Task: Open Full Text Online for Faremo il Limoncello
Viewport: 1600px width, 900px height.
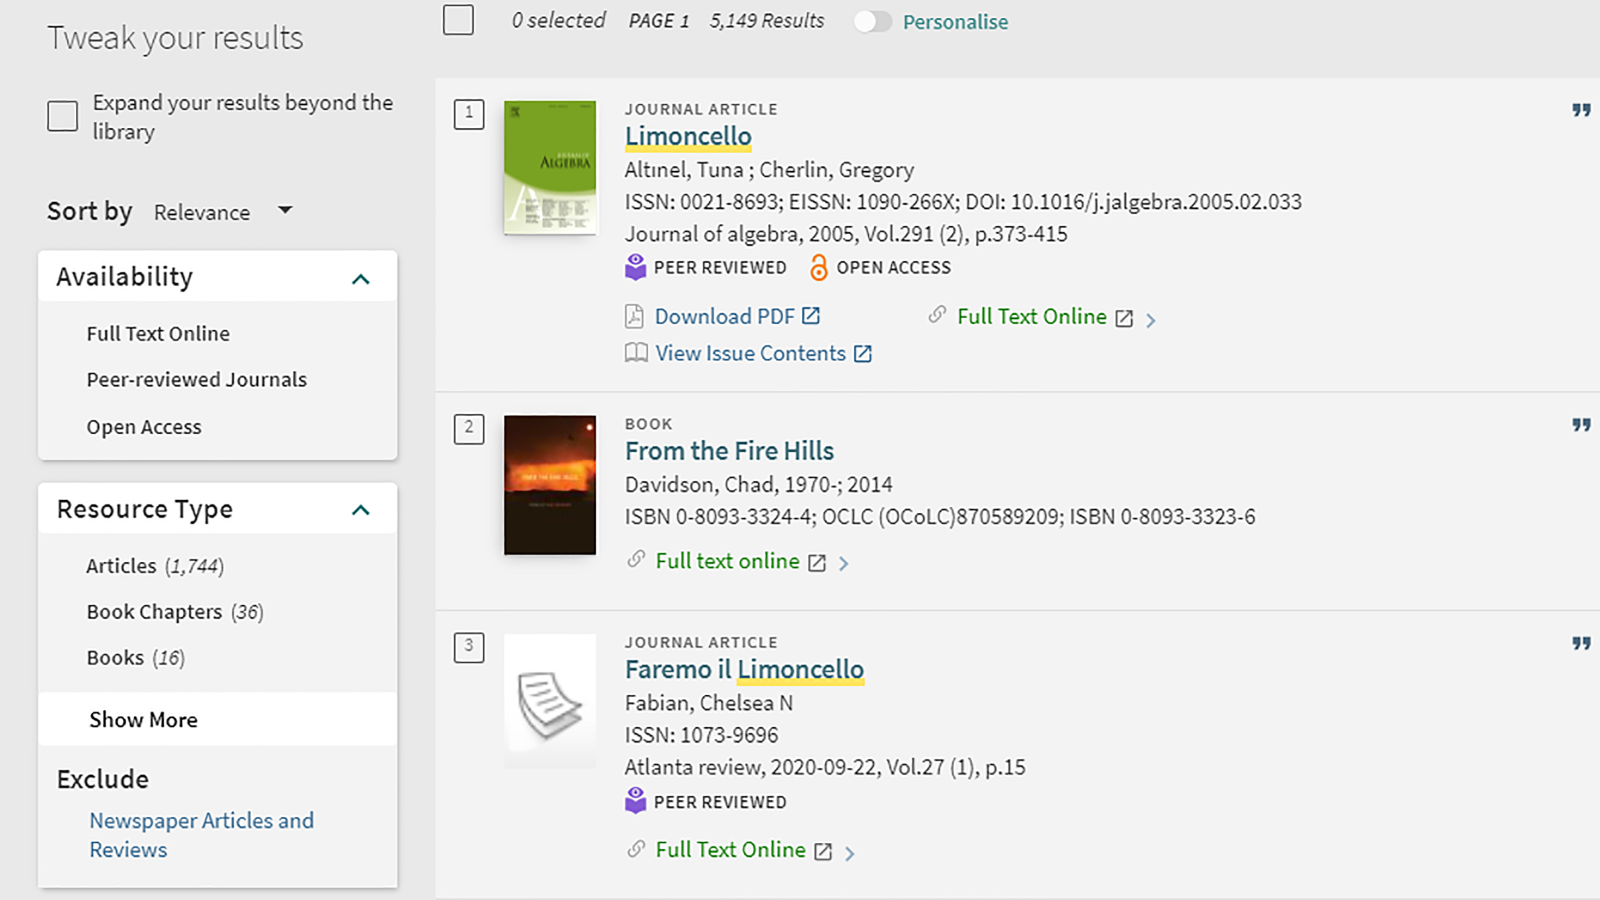Action: click(x=730, y=849)
